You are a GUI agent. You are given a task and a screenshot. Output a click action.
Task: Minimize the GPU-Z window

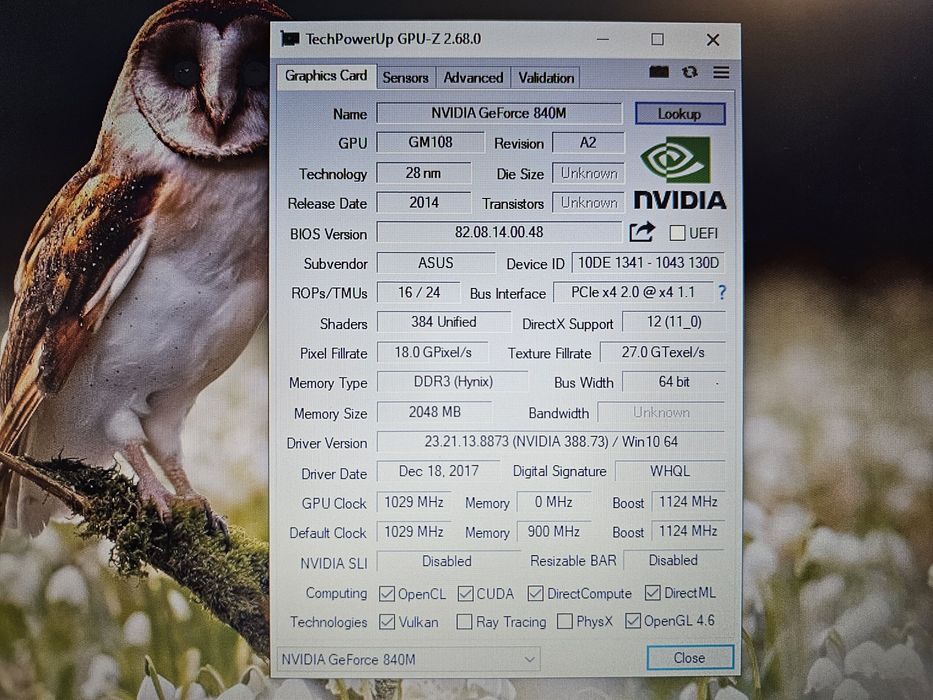pos(603,39)
